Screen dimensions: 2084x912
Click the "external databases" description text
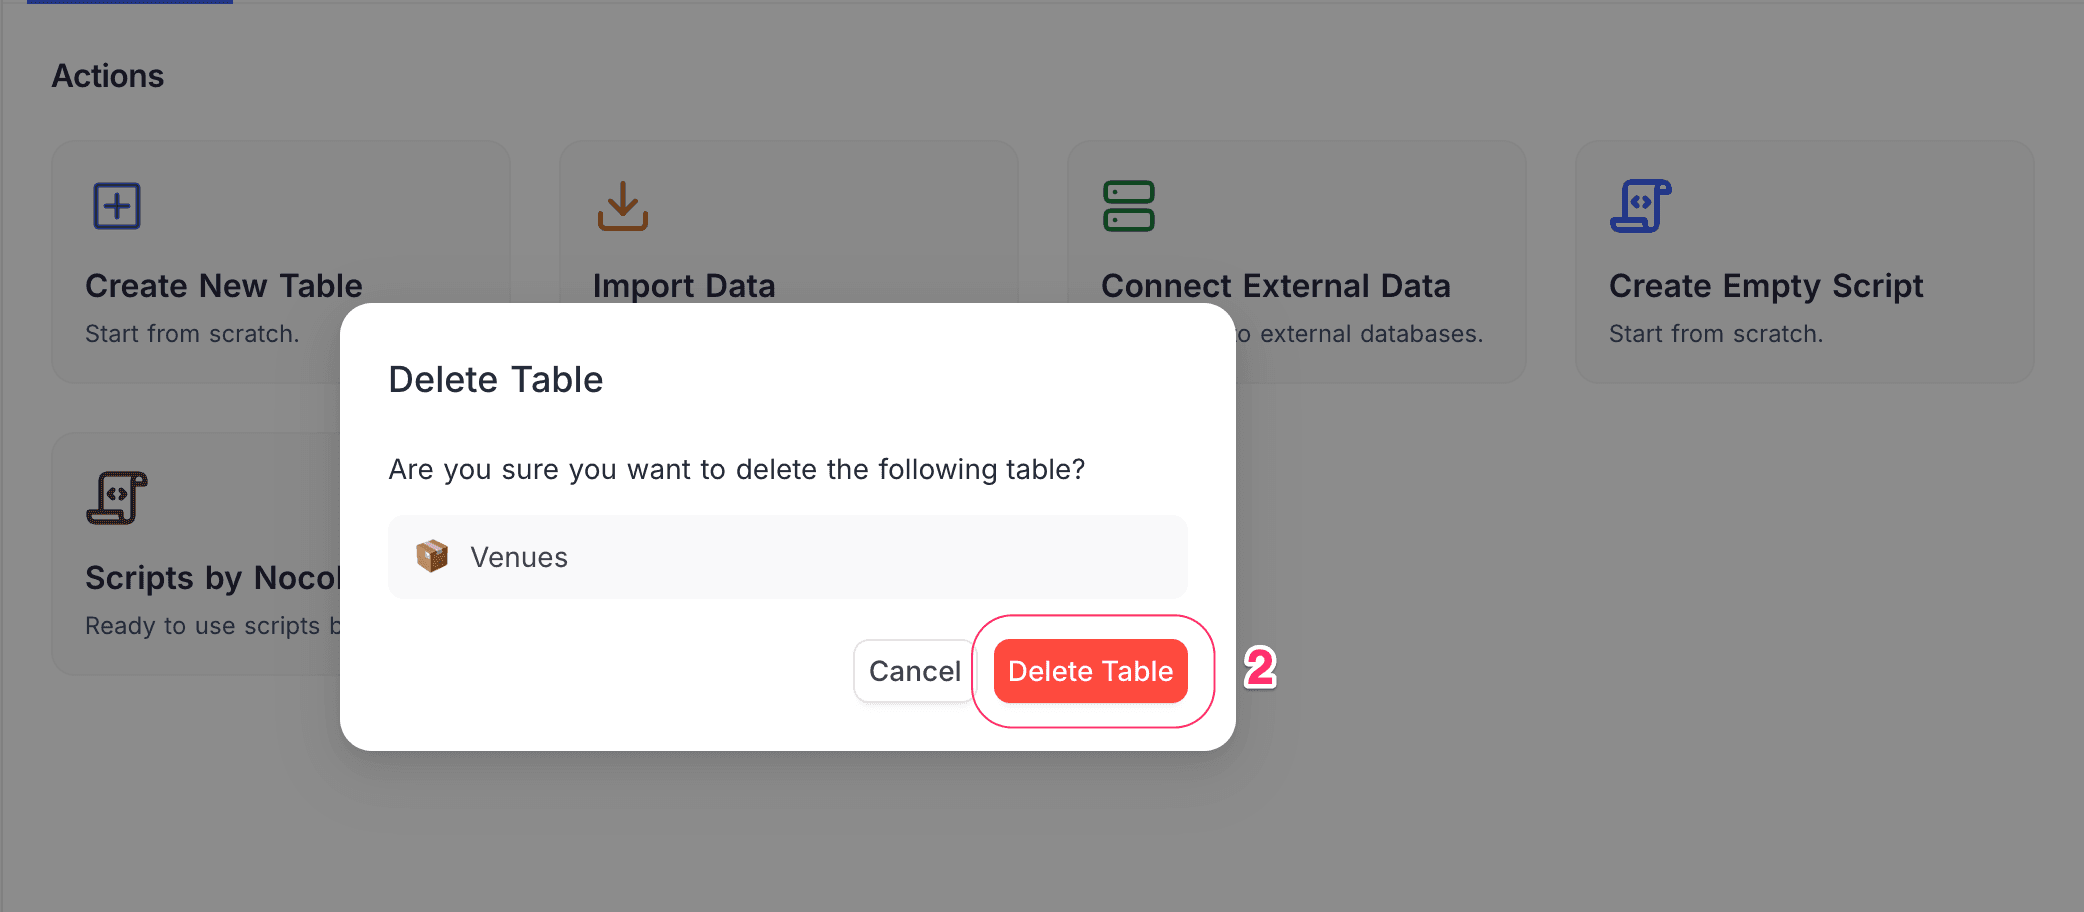click(x=1370, y=334)
